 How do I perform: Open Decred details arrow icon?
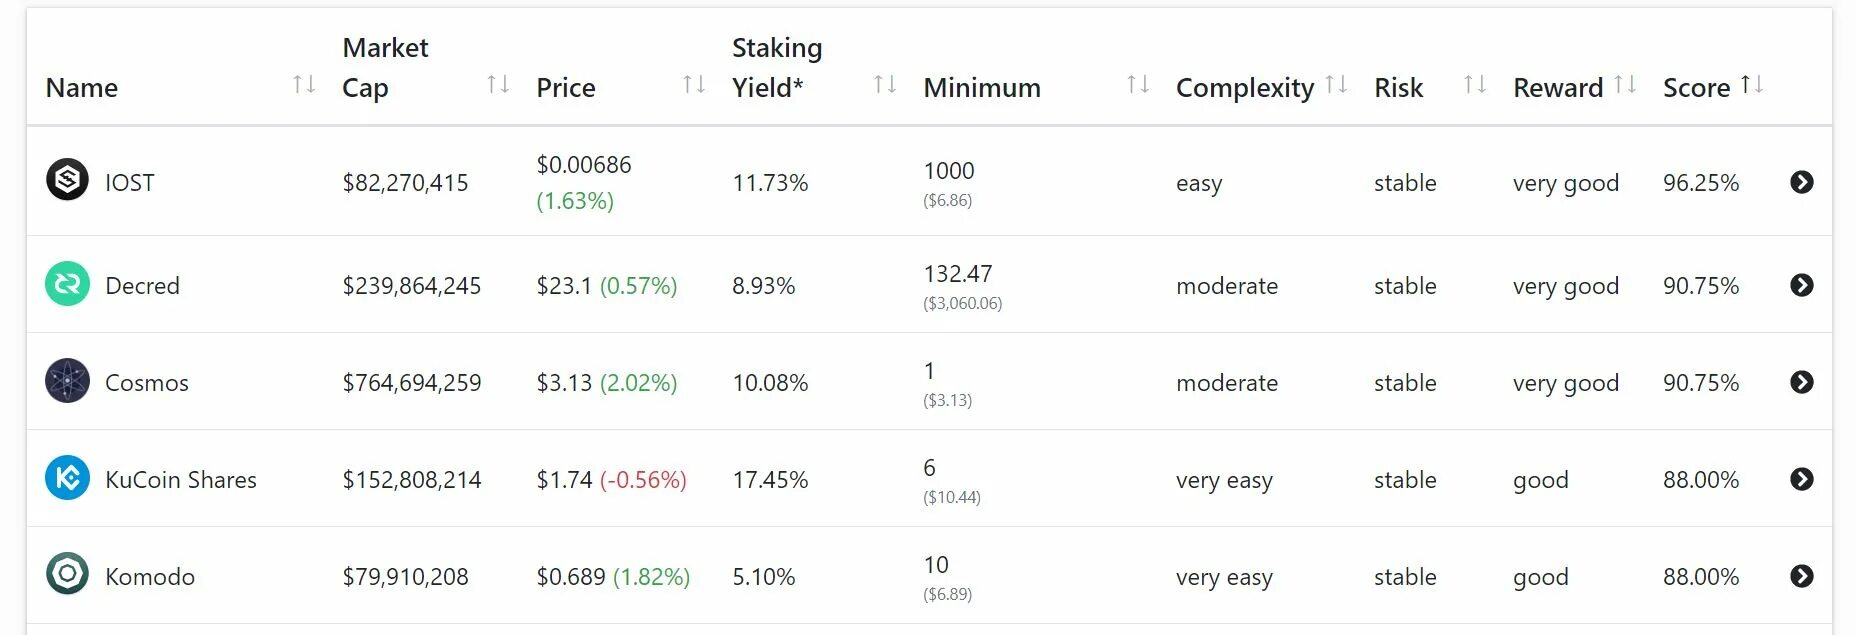coord(1802,285)
